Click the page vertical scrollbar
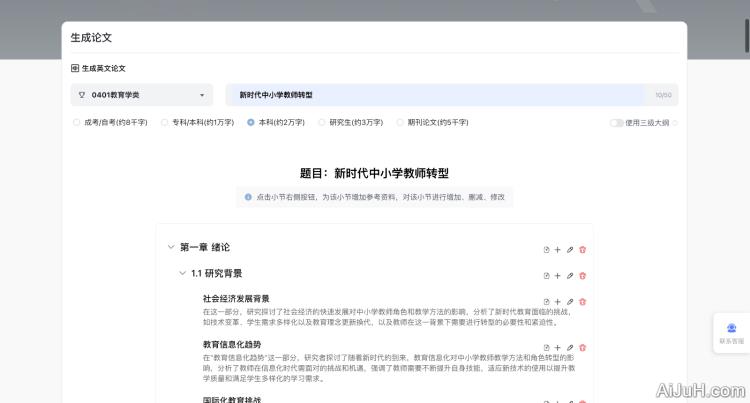Screen dimensions: 750x403 click(747, 36)
